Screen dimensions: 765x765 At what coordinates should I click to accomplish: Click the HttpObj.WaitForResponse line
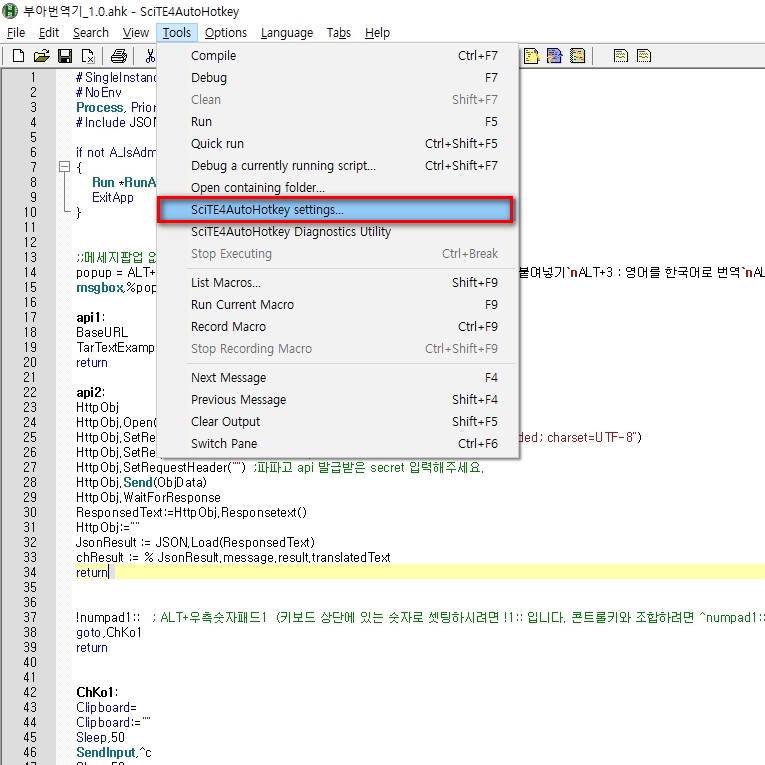(x=148, y=497)
